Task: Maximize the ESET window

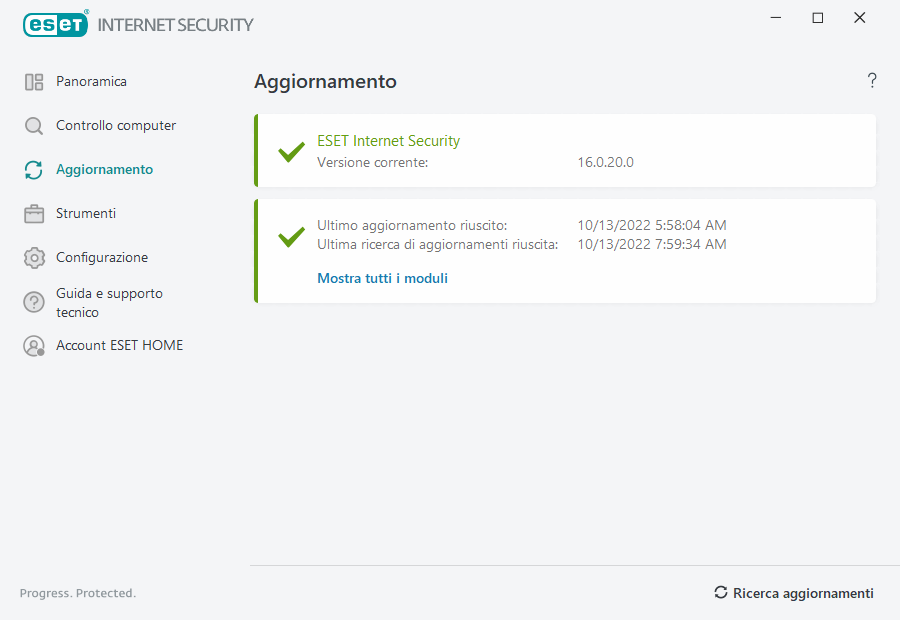Action: [x=818, y=18]
